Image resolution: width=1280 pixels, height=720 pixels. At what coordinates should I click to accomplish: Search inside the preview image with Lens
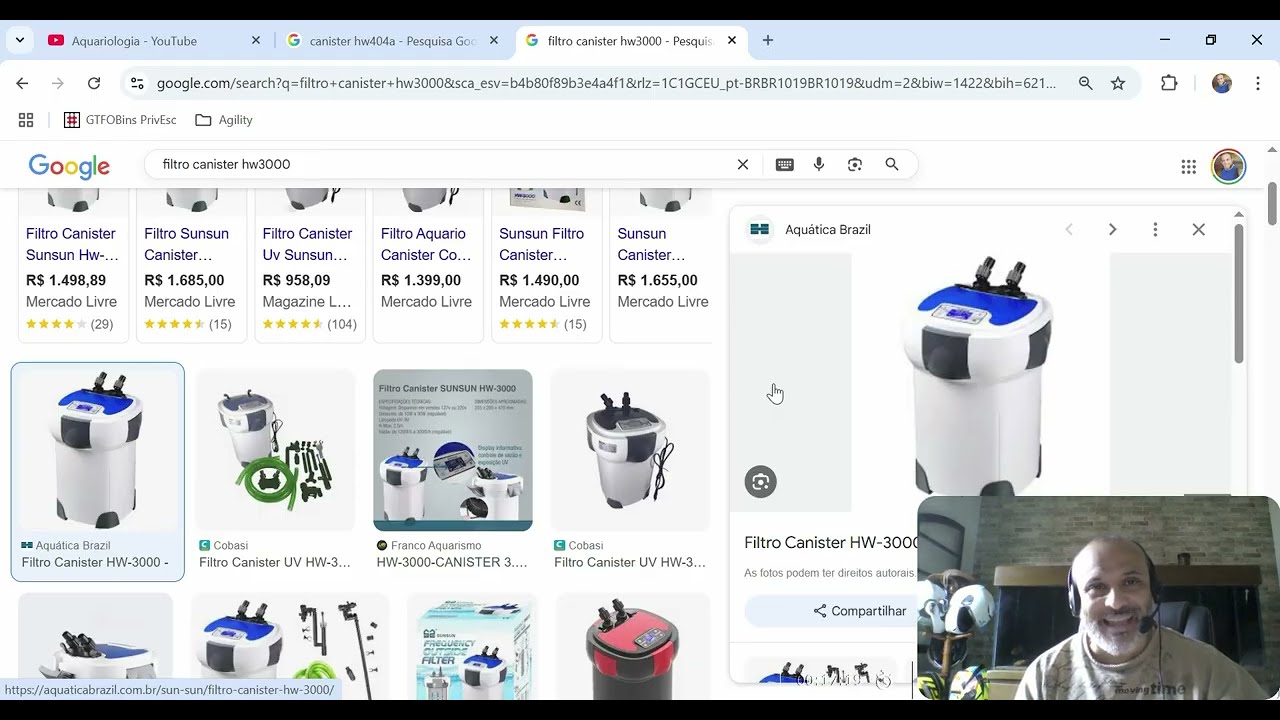pyautogui.click(x=761, y=482)
